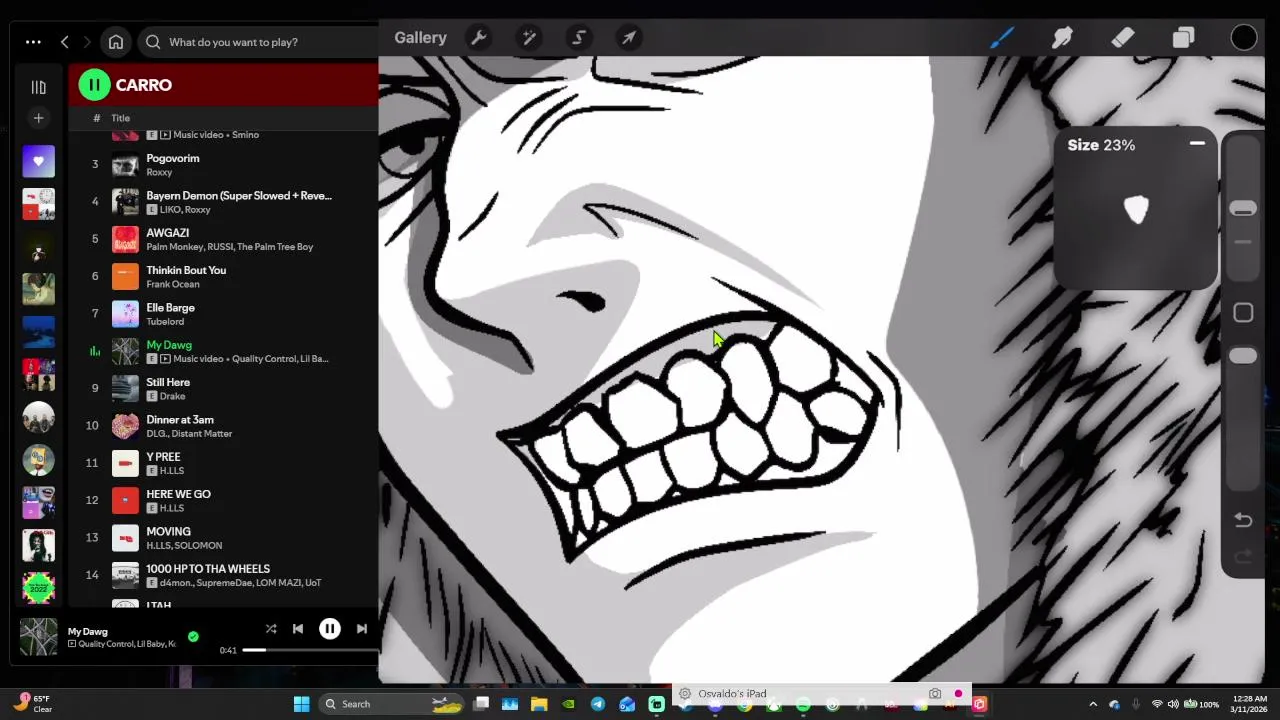Play AWGAZI track
Screen dimensions: 1280x720
click(224, 239)
